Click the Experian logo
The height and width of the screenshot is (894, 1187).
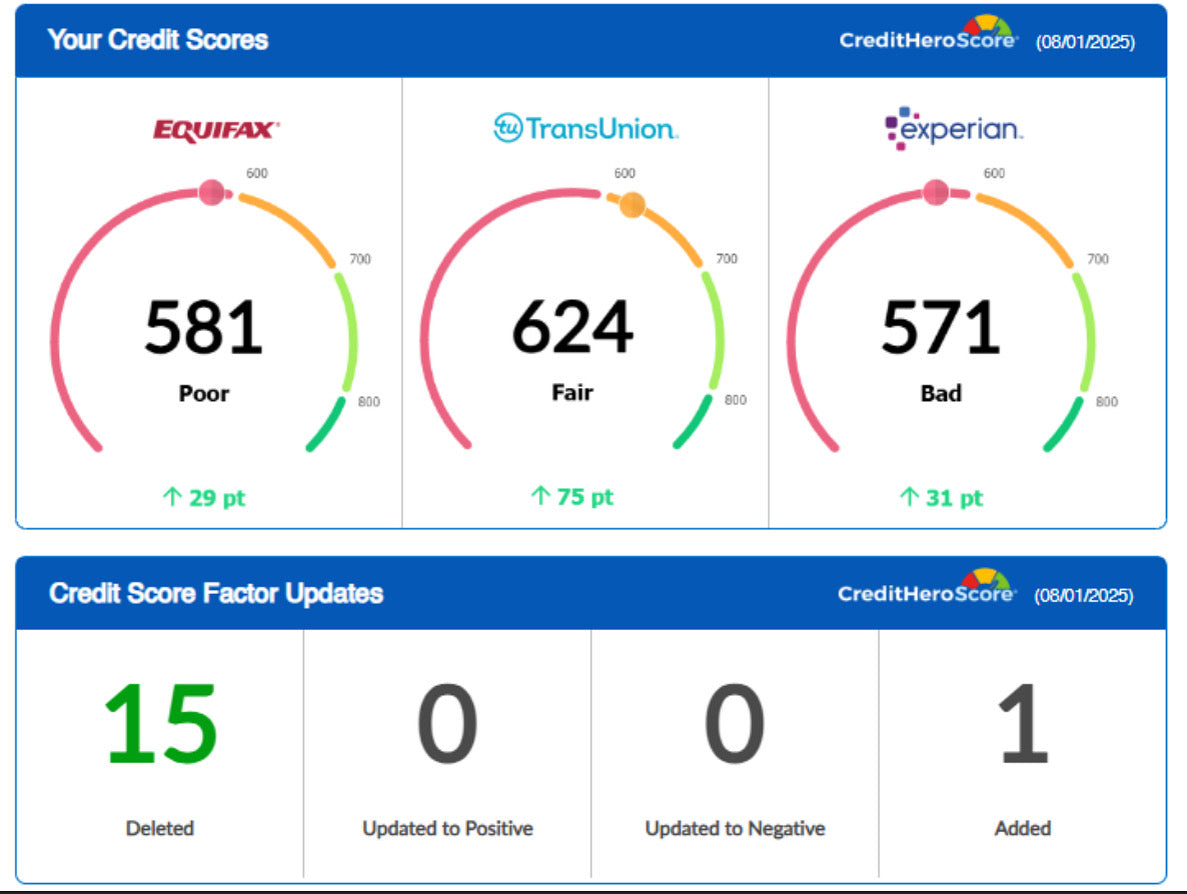[x=954, y=128]
